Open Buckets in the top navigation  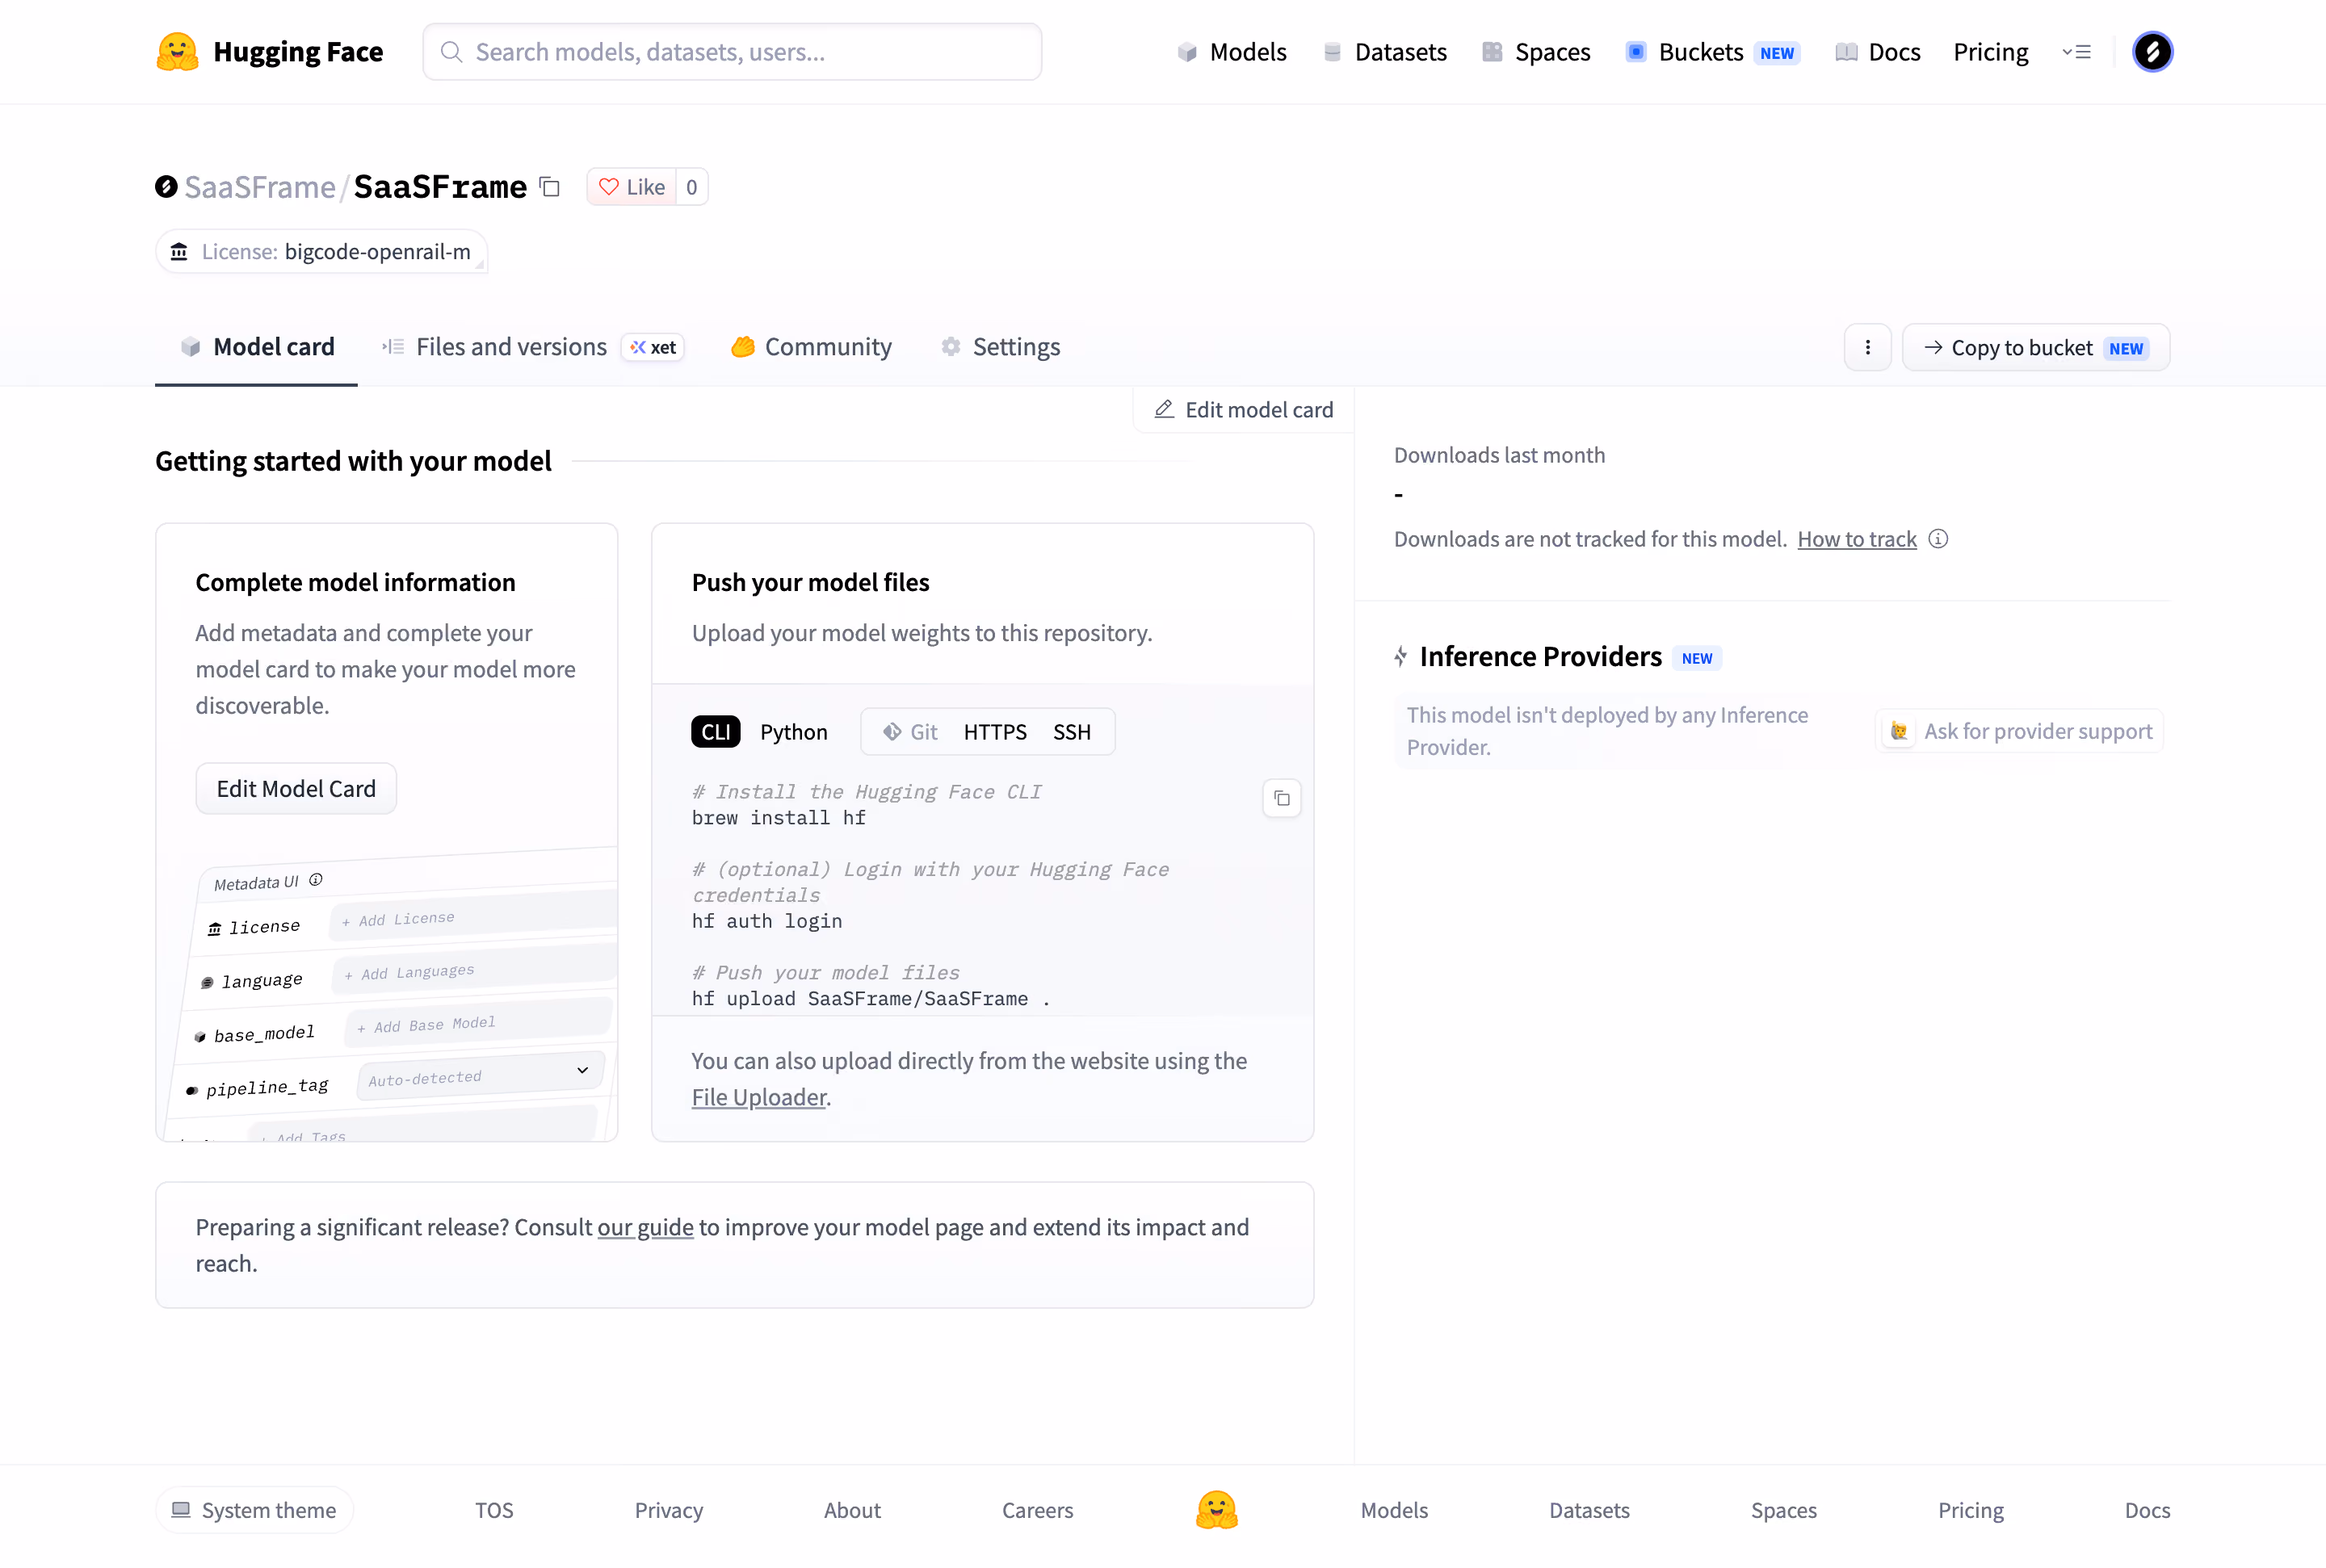tap(1713, 52)
